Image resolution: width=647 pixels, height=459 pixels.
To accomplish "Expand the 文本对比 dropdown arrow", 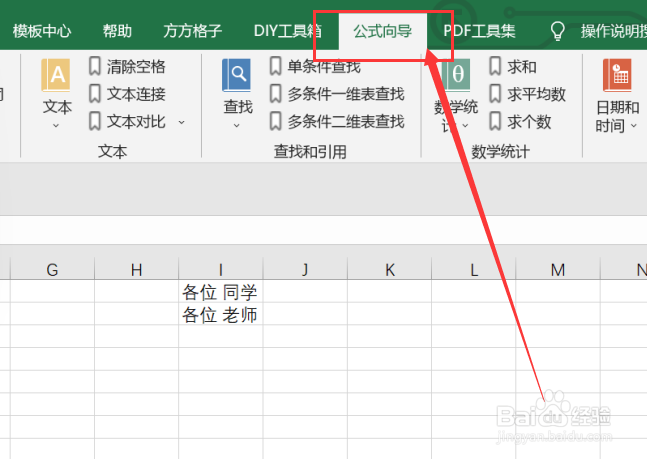I will [x=182, y=122].
